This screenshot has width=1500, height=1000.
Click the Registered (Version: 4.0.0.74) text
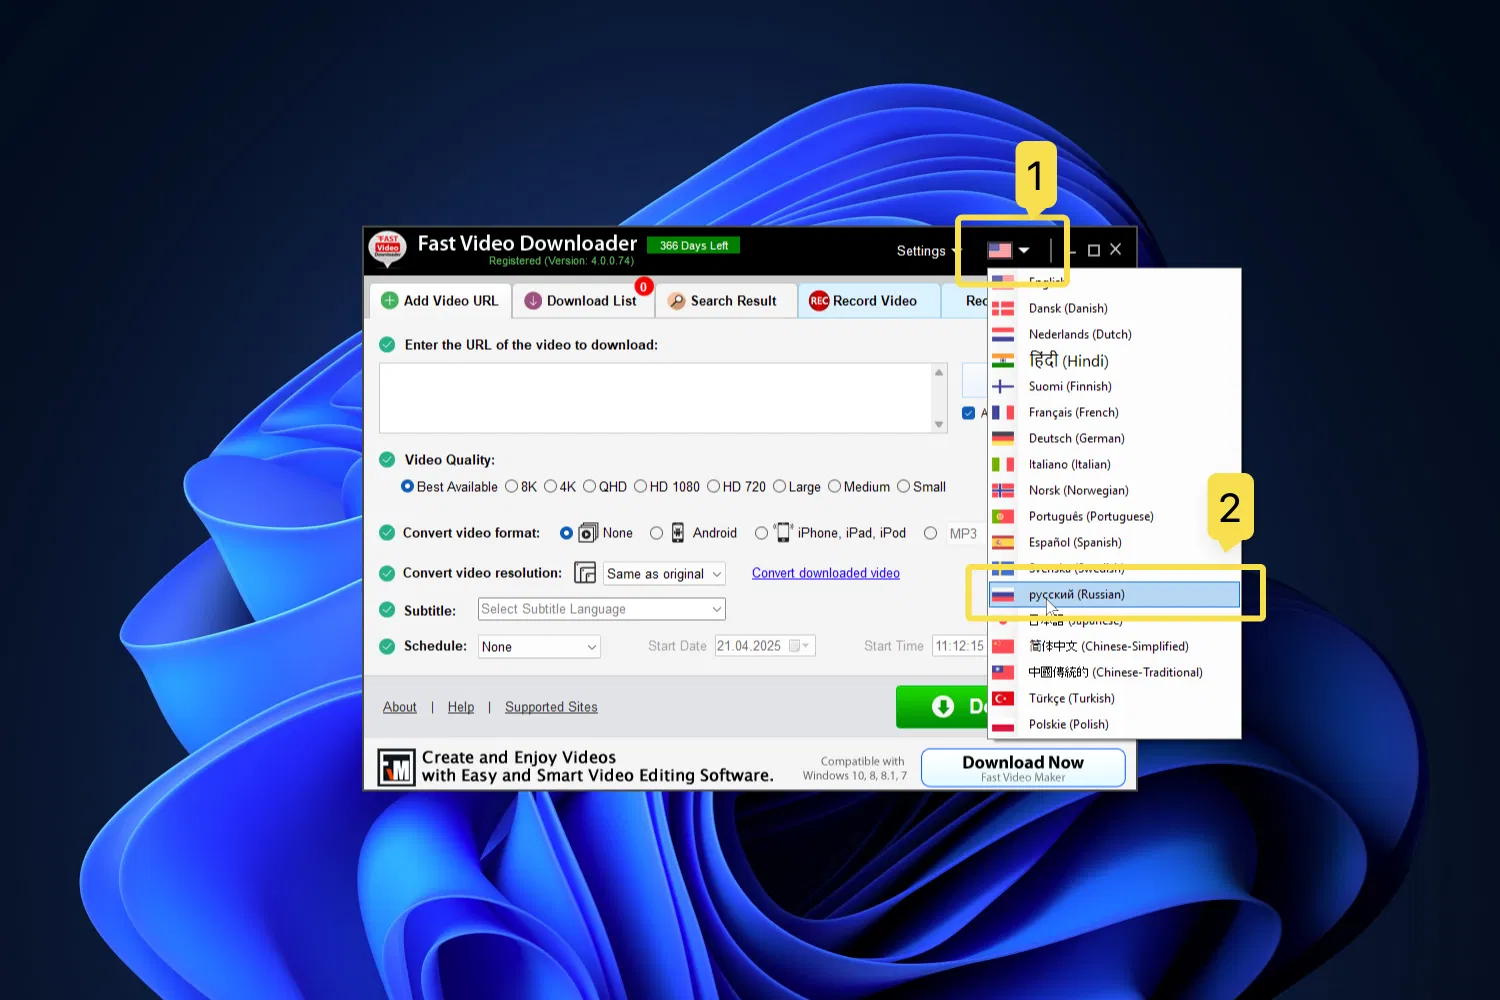[561, 261]
